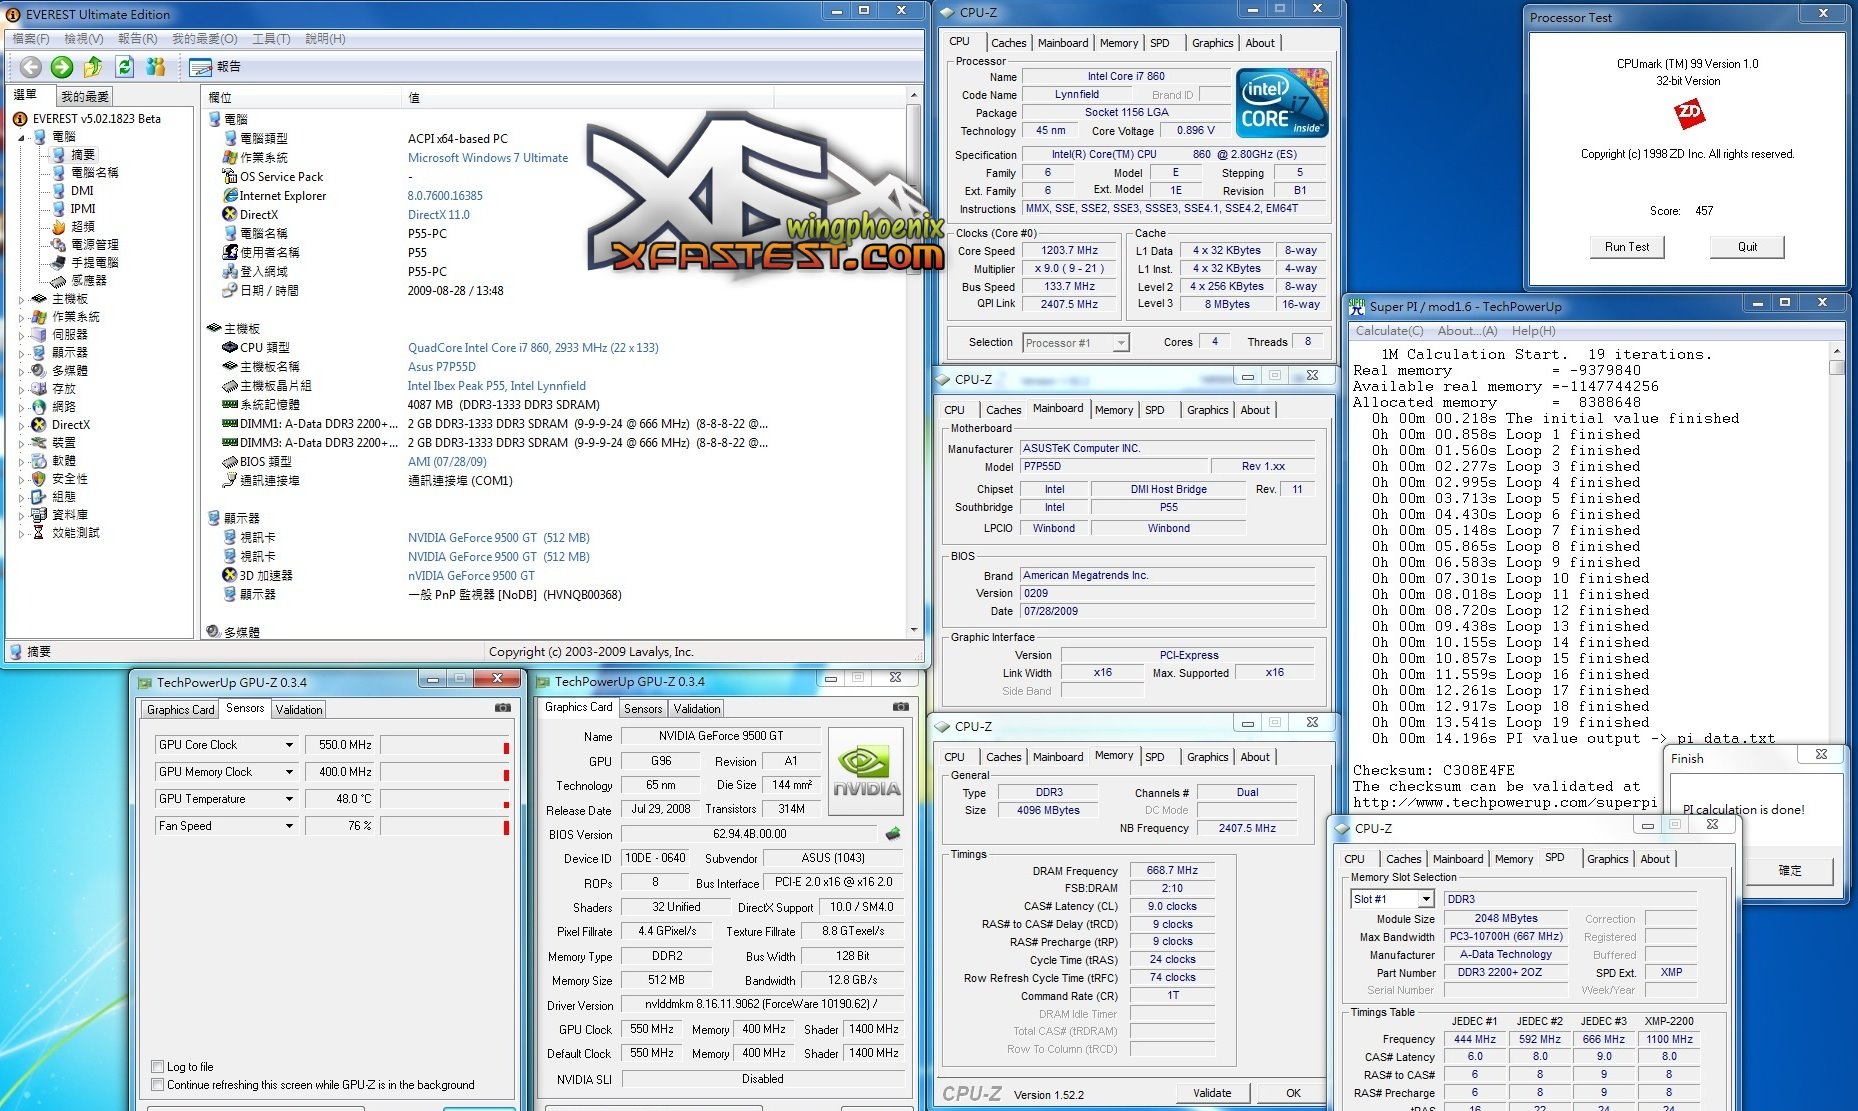This screenshot has width=1858, height=1111.
Task: Click the folder up-level icon in EVEREST
Action: [93, 67]
